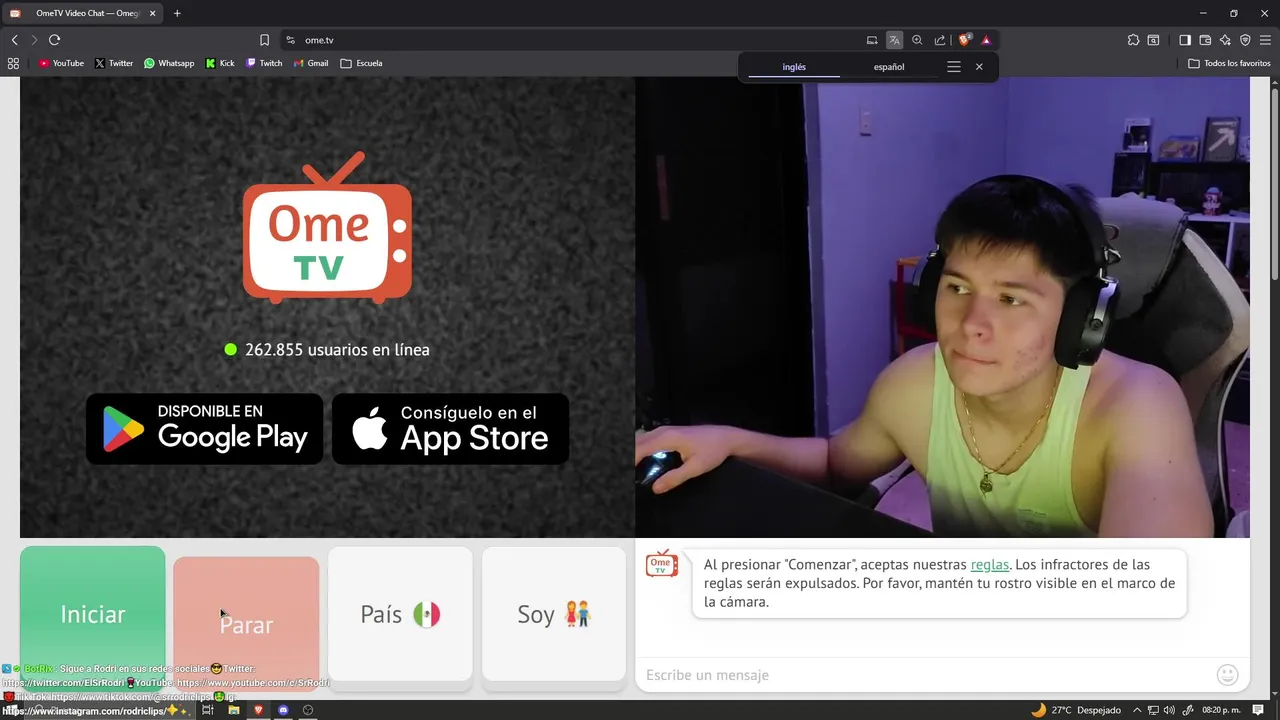Open File Explorer from the taskbar
Screen dimensions: 1280x720
tap(233, 710)
